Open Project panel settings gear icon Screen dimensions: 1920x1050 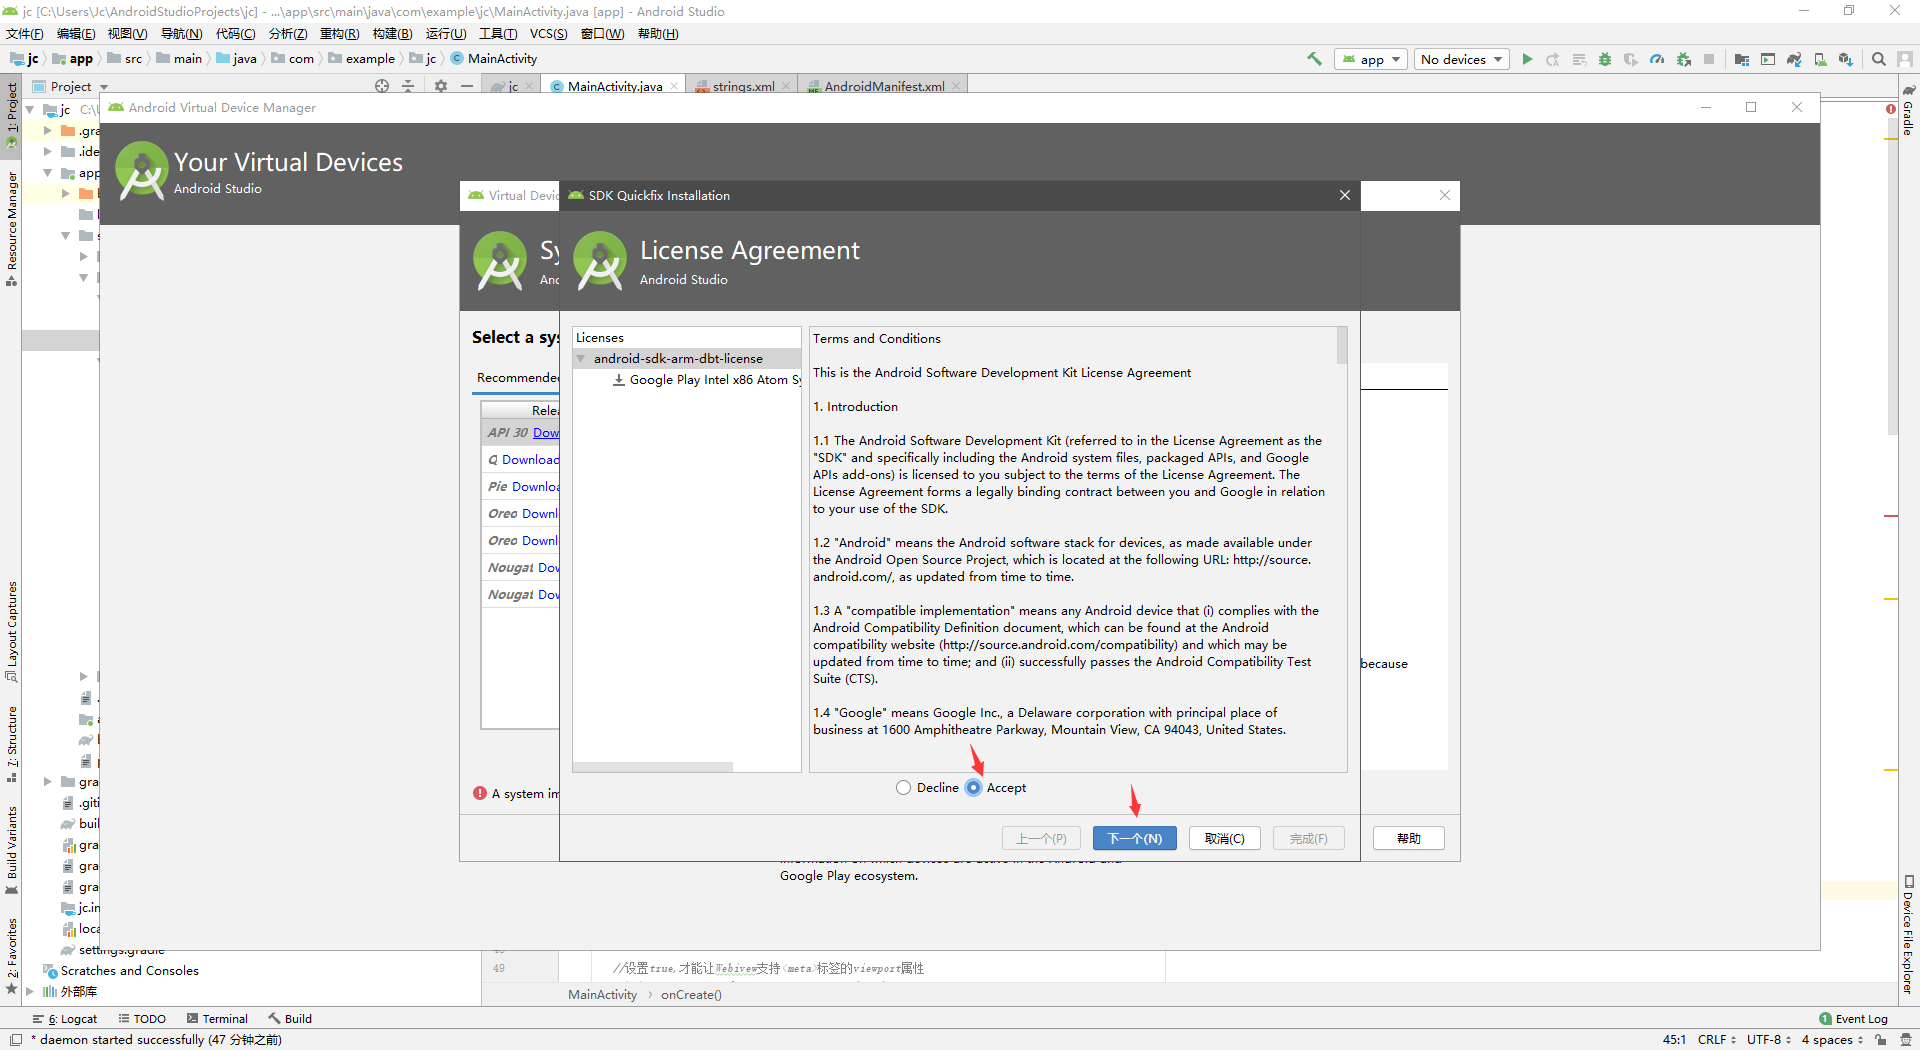[x=441, y=86]
